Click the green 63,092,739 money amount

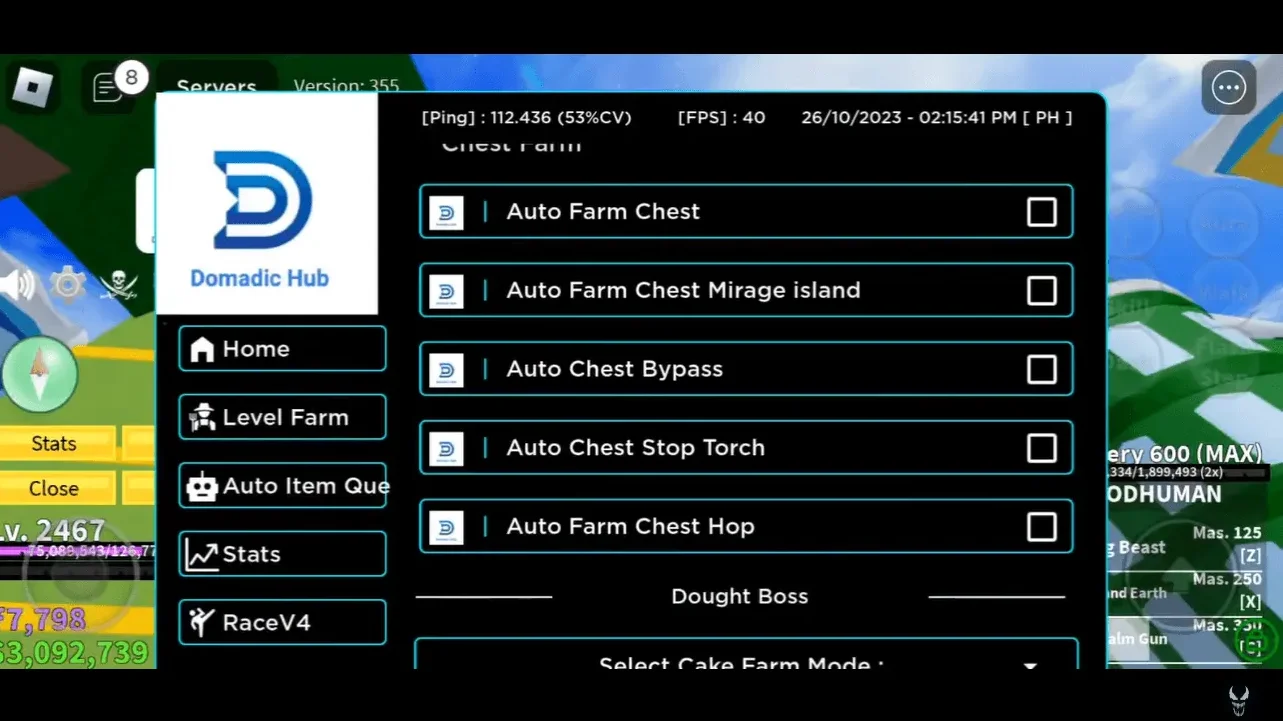75,652
